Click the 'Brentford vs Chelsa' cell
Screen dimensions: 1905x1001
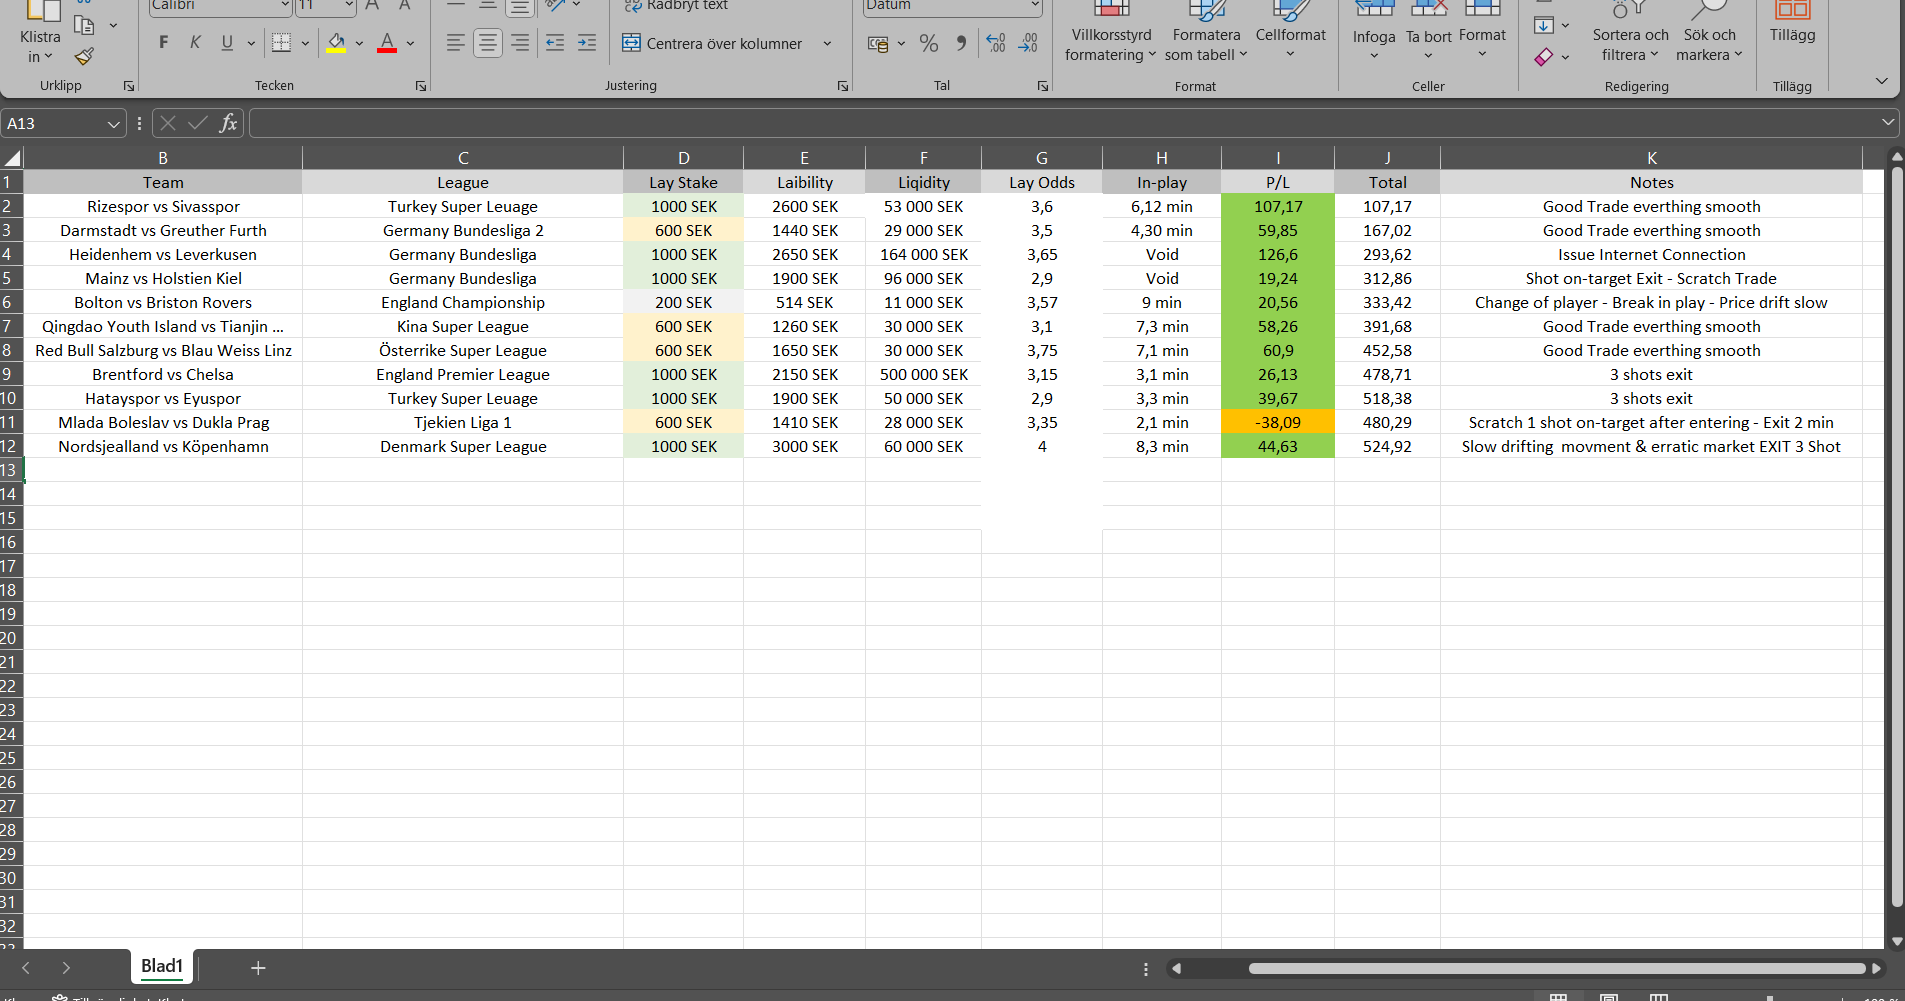[x=163, y=374]
